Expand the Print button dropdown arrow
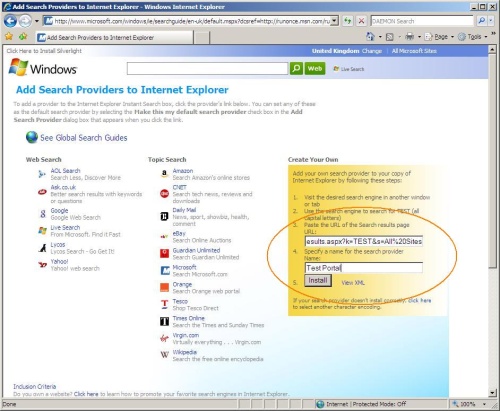500x411 pixels. coord(419,37)
